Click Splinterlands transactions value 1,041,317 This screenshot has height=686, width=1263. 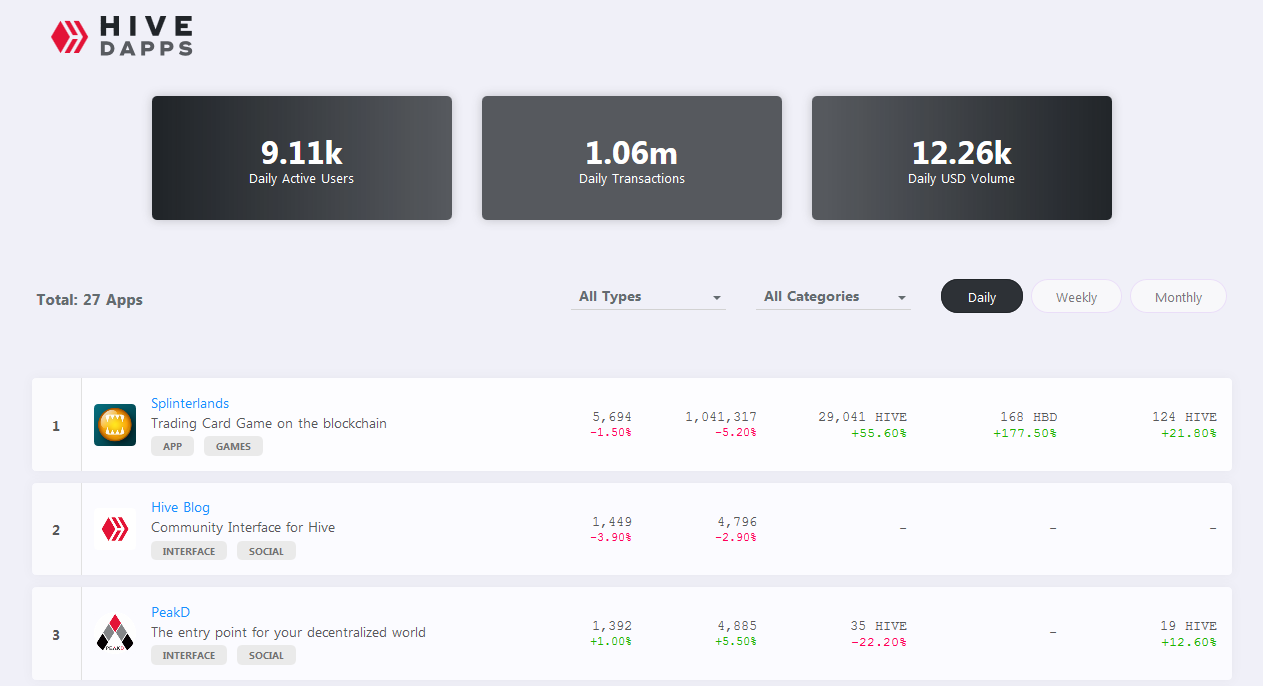point(721,417)
